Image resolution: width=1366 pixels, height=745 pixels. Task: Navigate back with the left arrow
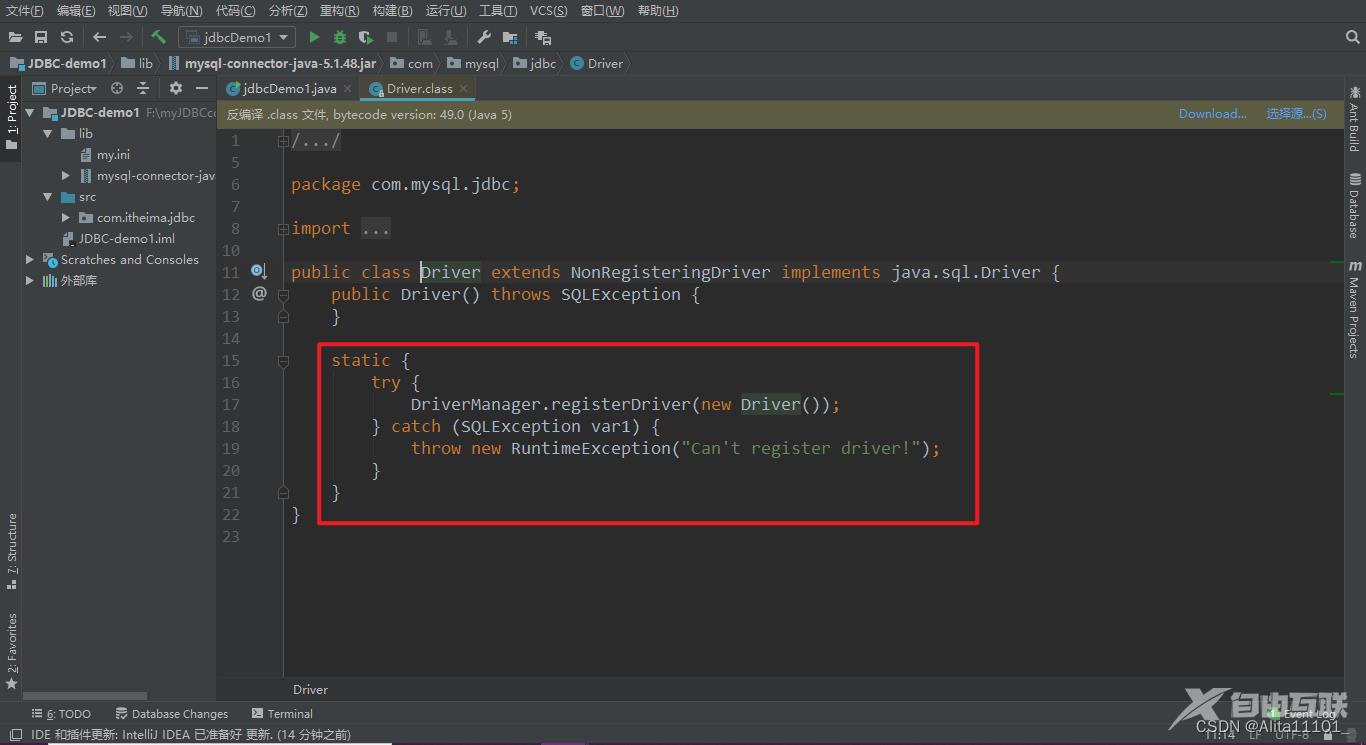coord(99,37)
